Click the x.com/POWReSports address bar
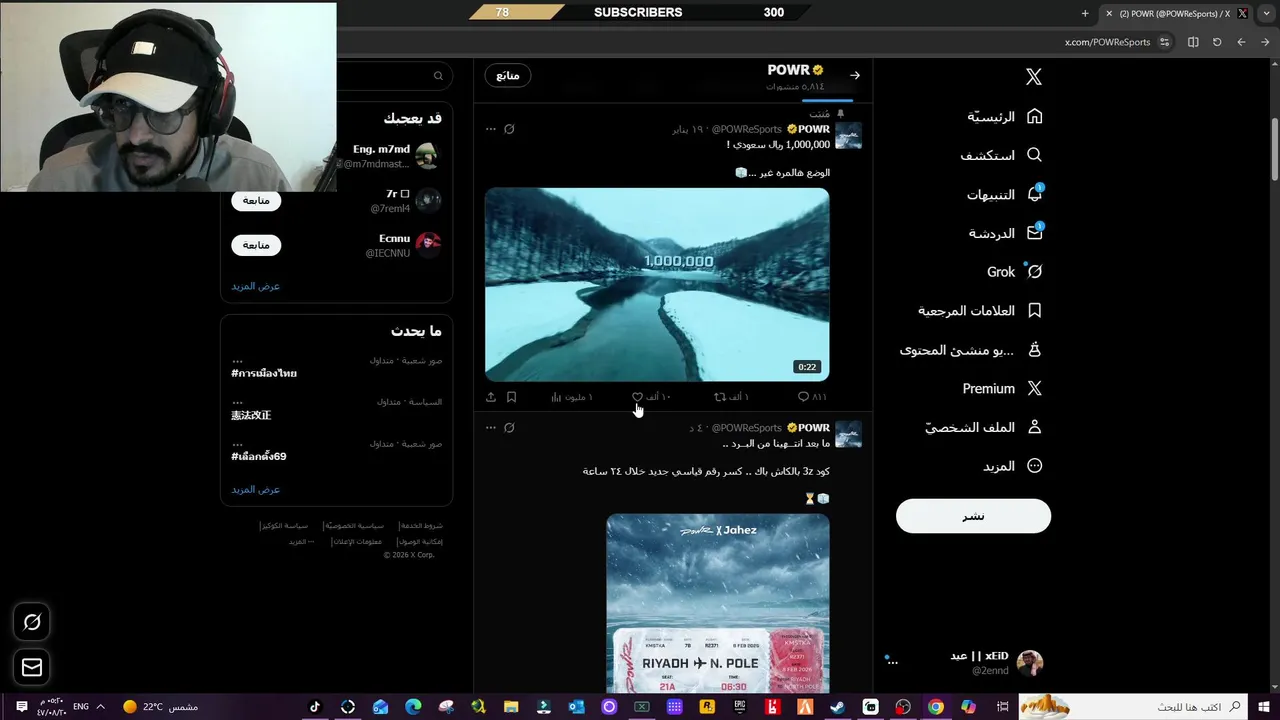Viewport: 1280px width, 720px height. click(1107, 42)
